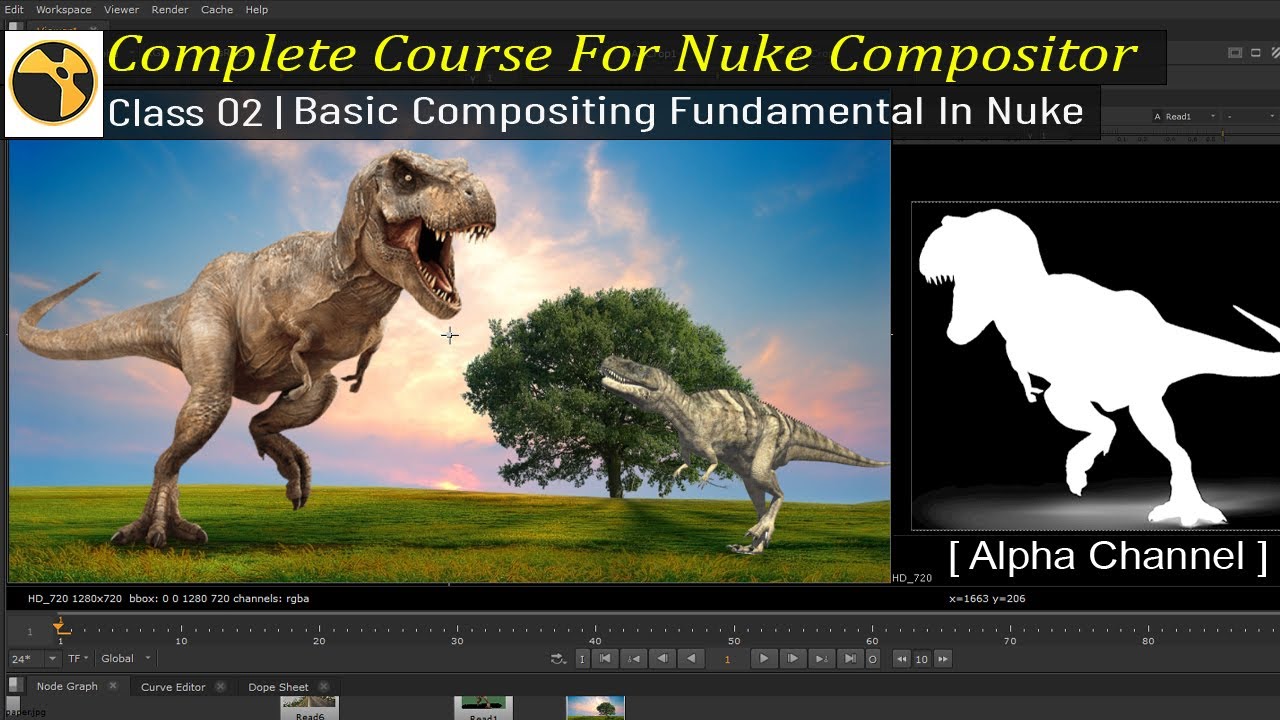The width and height of the screenshot is (1280, 720).
Task: Switch to the Curve Editor tab
Action: pyautogui.click(x=173, y=687)
